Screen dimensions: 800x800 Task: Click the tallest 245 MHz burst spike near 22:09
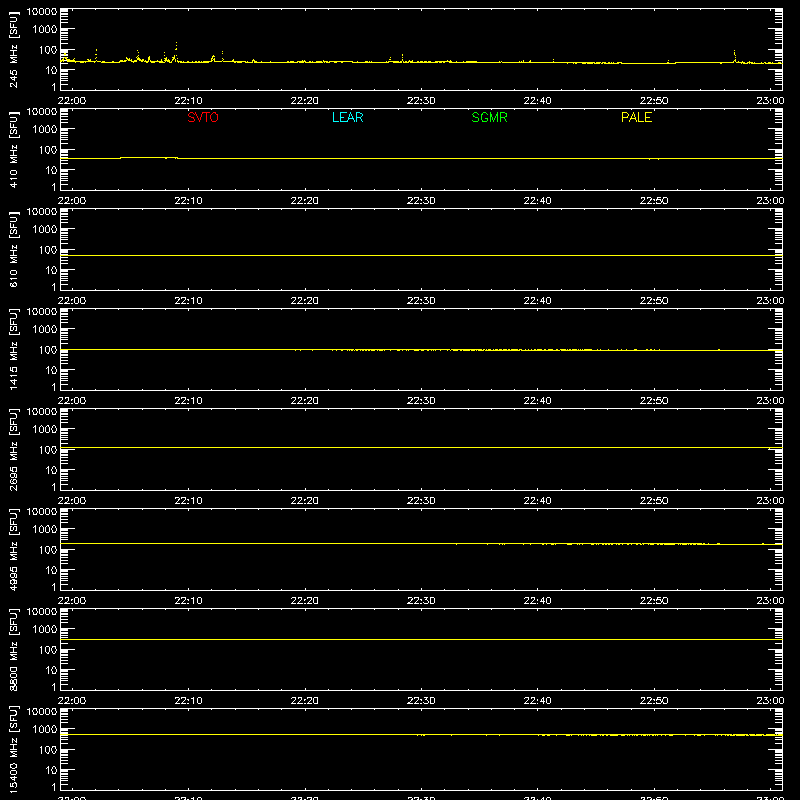(x=176, y=51)
